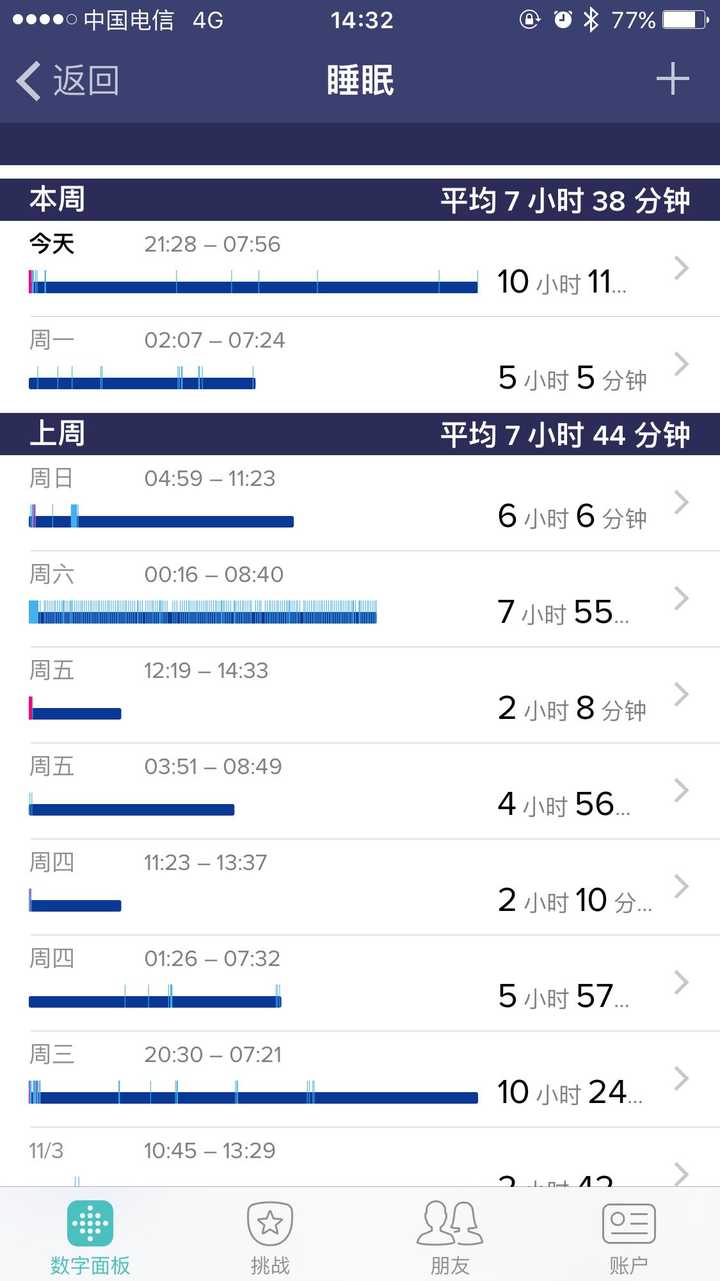Expand today's 21:28 – 07:56 entry chevron
This screenshot has height=1281, width=720.
(x=682, y=267)
